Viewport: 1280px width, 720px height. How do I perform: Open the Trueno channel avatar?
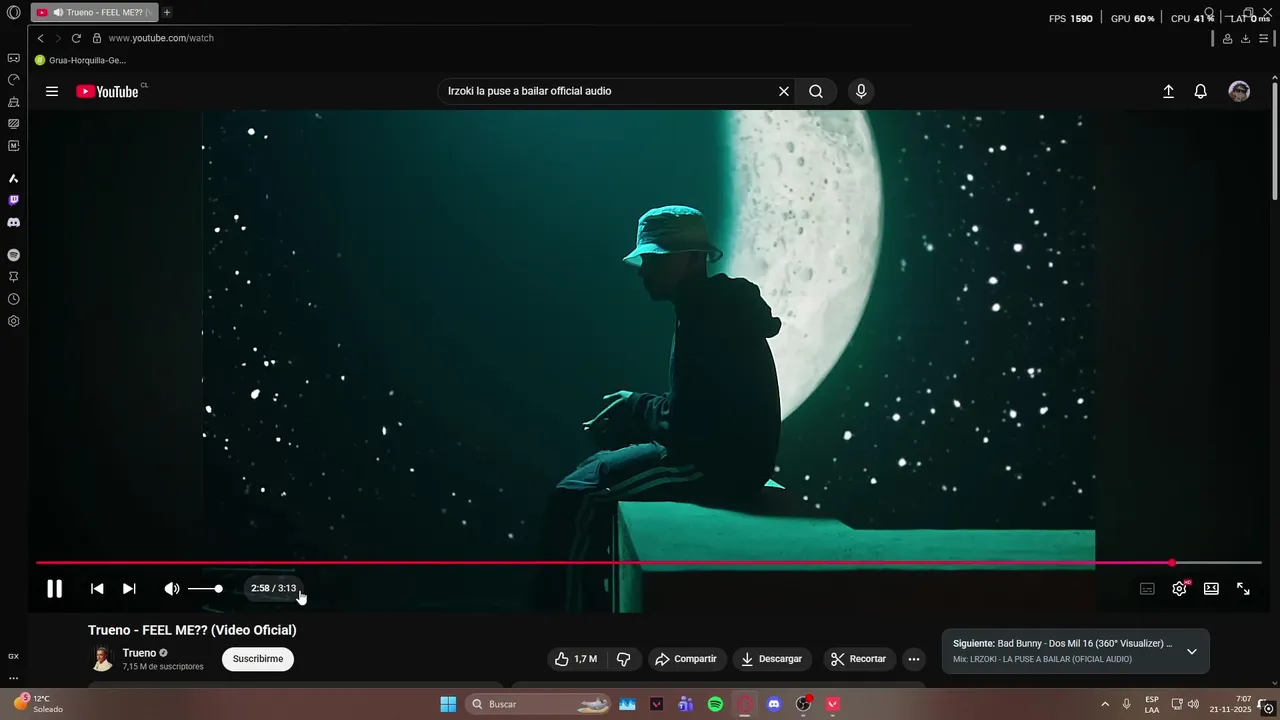click(x=102, y=658)
